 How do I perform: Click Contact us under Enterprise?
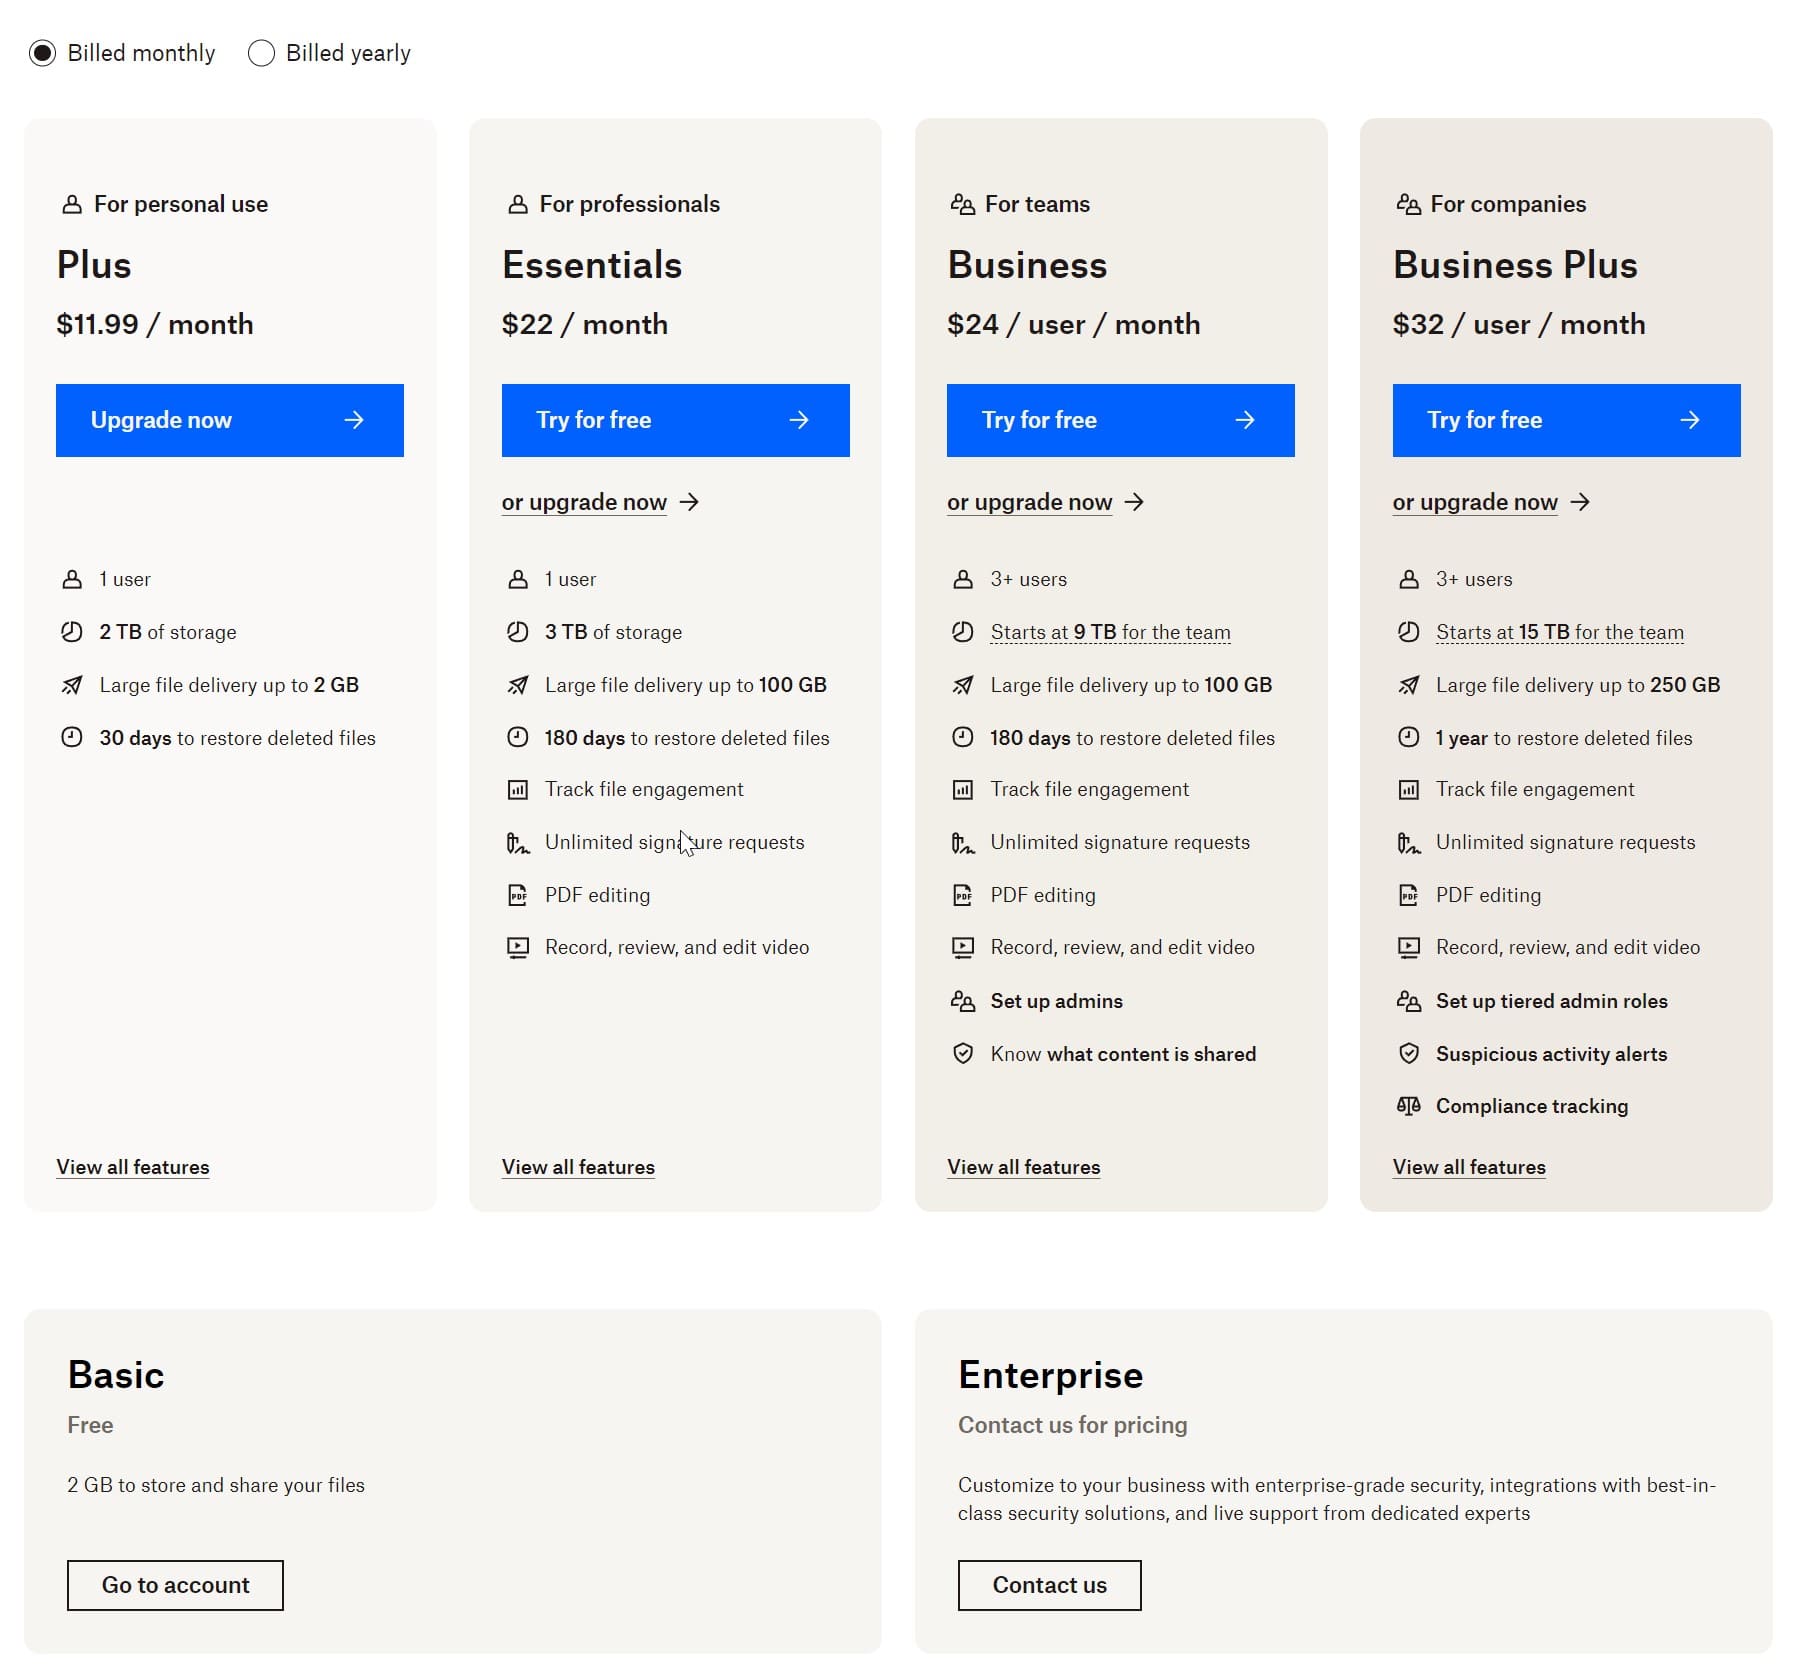pos(1048,1585)
